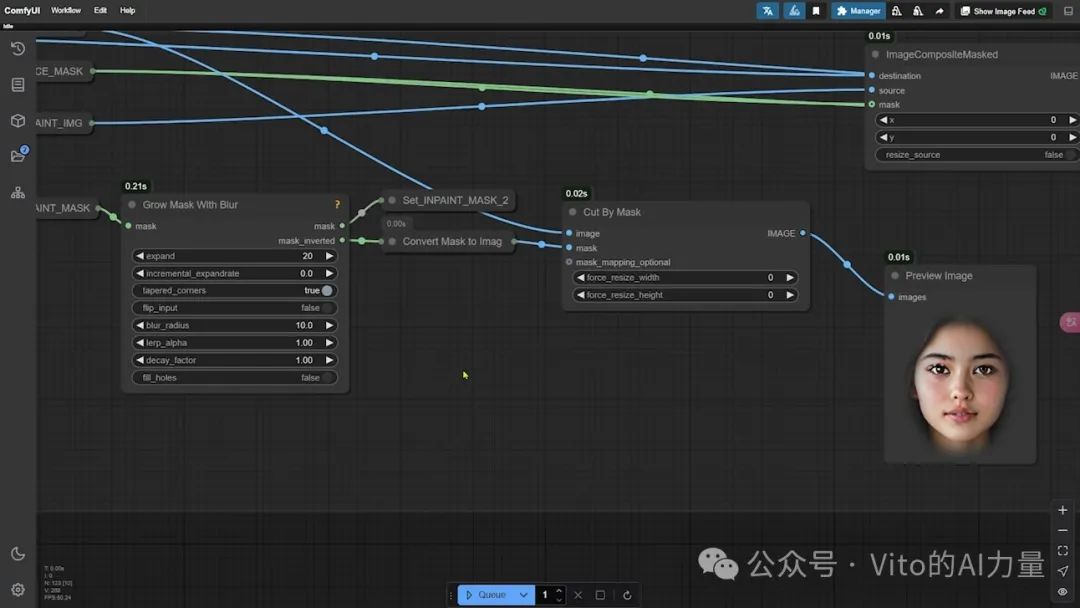The image size is (1080, 608).
Task: Toggle flip_input switch
Action: 328,308
